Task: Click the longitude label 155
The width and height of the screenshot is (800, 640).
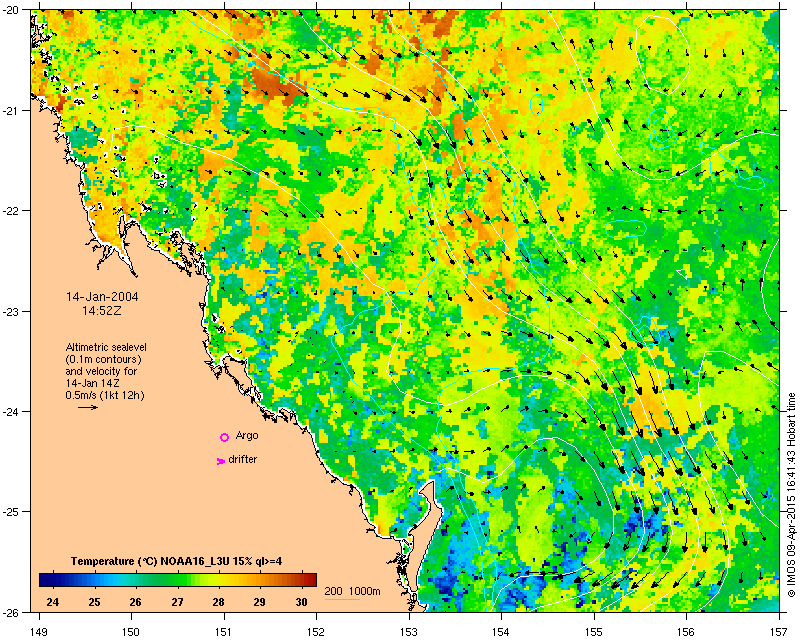Action: click(x=594, y=632)
